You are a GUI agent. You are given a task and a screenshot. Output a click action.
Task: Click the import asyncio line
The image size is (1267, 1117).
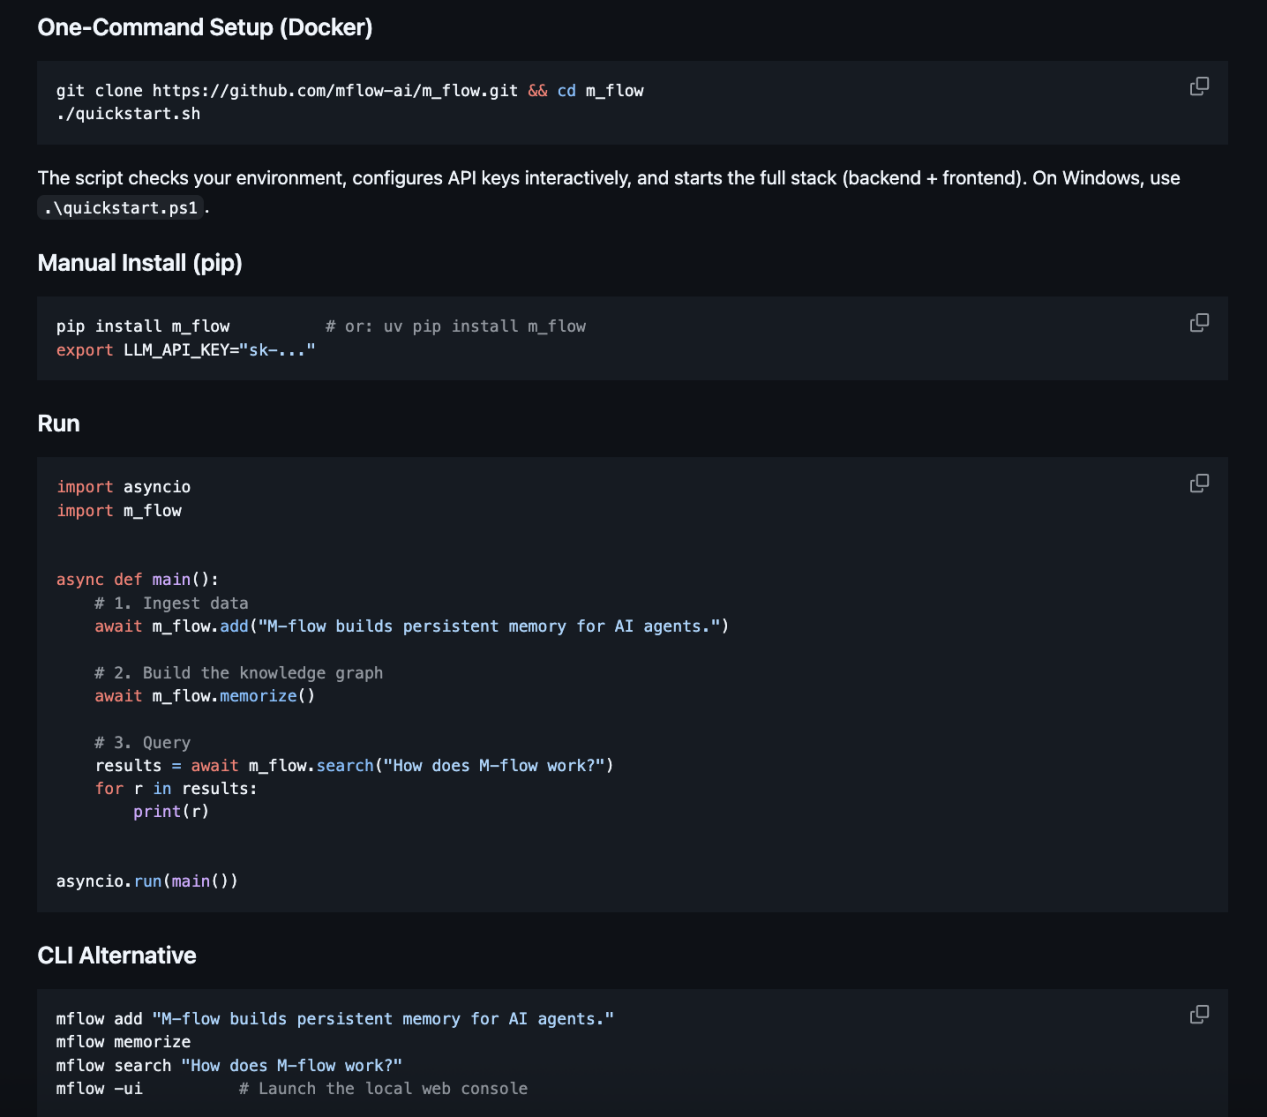[x=123, y=487]
